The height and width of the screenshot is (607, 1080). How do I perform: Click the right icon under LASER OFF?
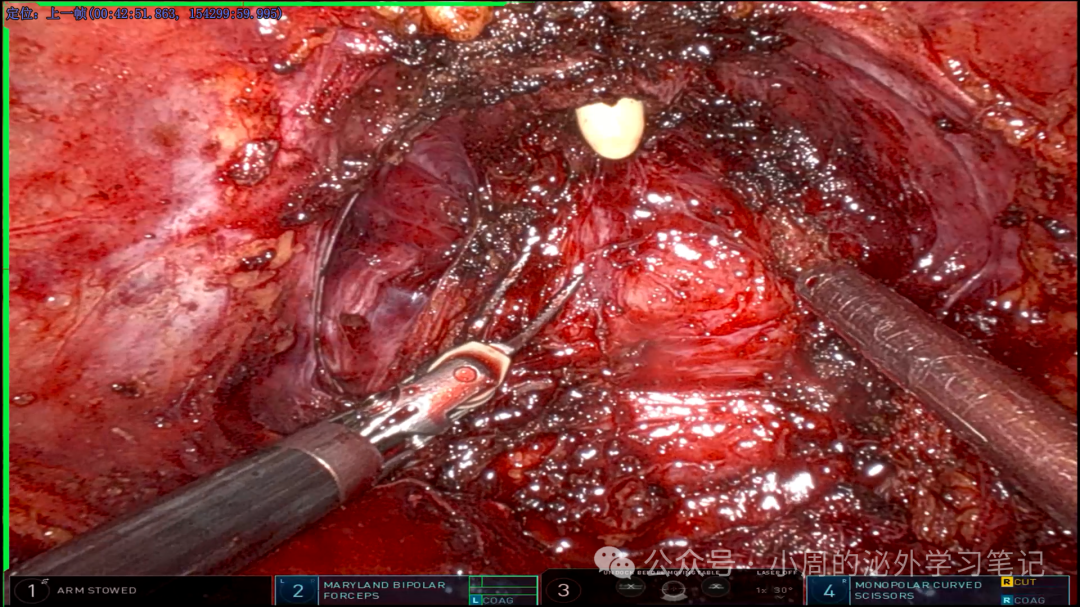point(716,588)
